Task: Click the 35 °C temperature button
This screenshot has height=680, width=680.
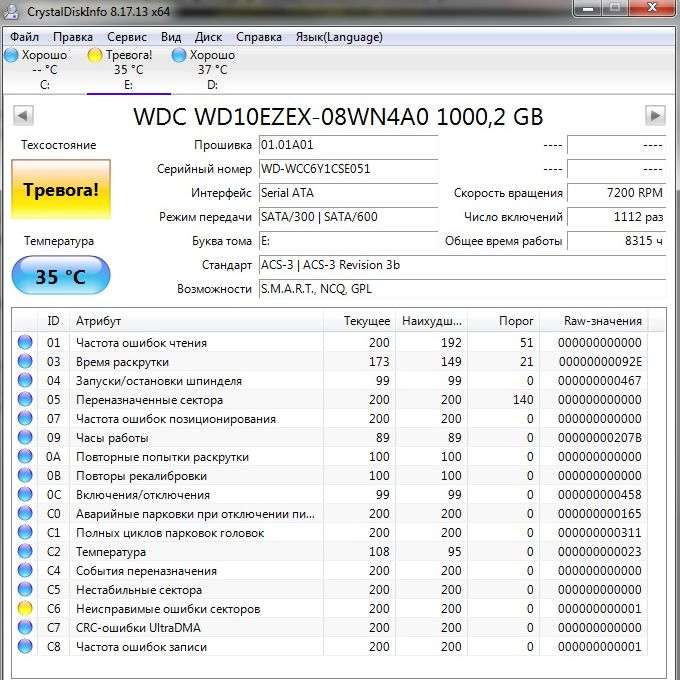Action: pos(61,277)
